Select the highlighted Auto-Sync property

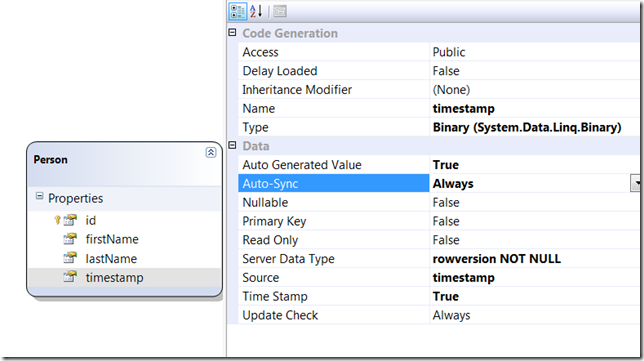tap(334, 183)
